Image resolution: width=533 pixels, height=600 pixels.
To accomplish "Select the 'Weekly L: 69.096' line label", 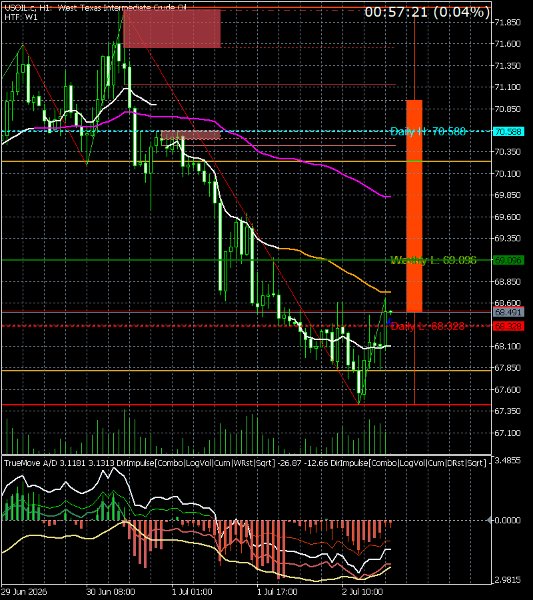I will click(433, 261).
